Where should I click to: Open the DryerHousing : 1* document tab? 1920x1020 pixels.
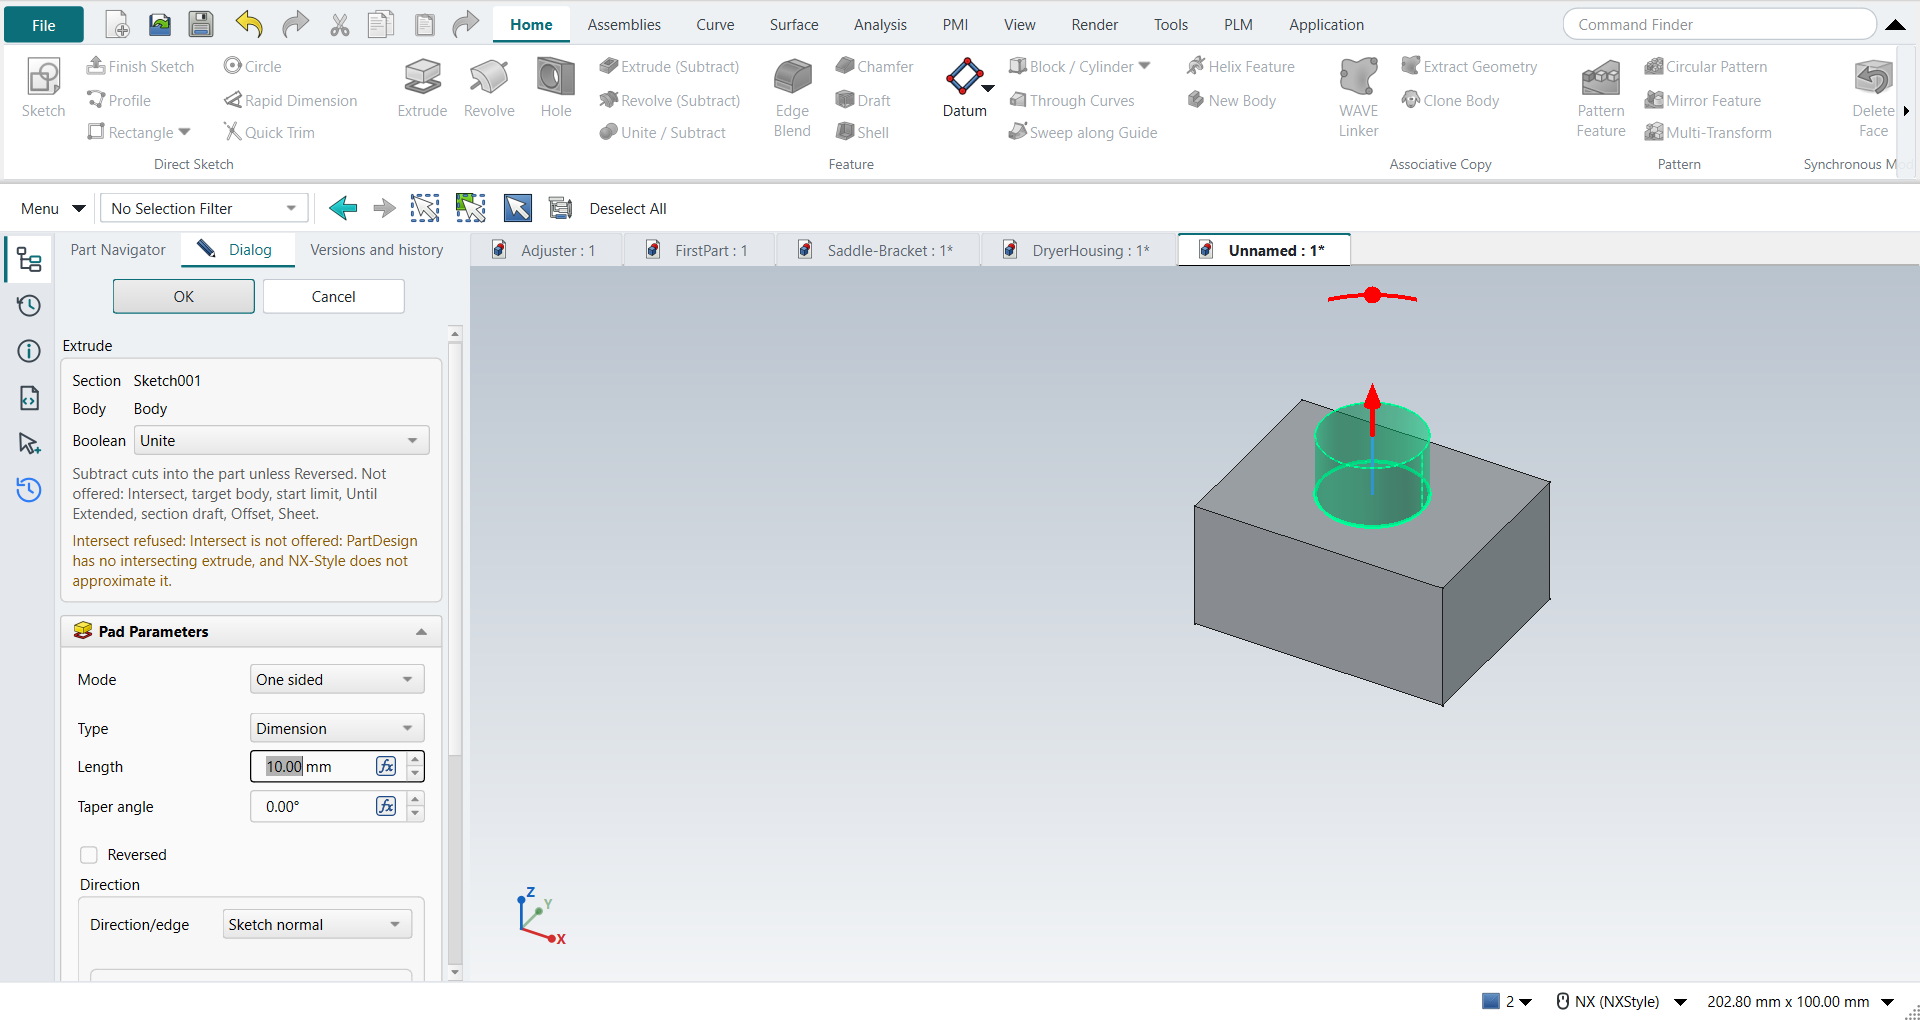pyautogui.click(x=1078, y=250)
